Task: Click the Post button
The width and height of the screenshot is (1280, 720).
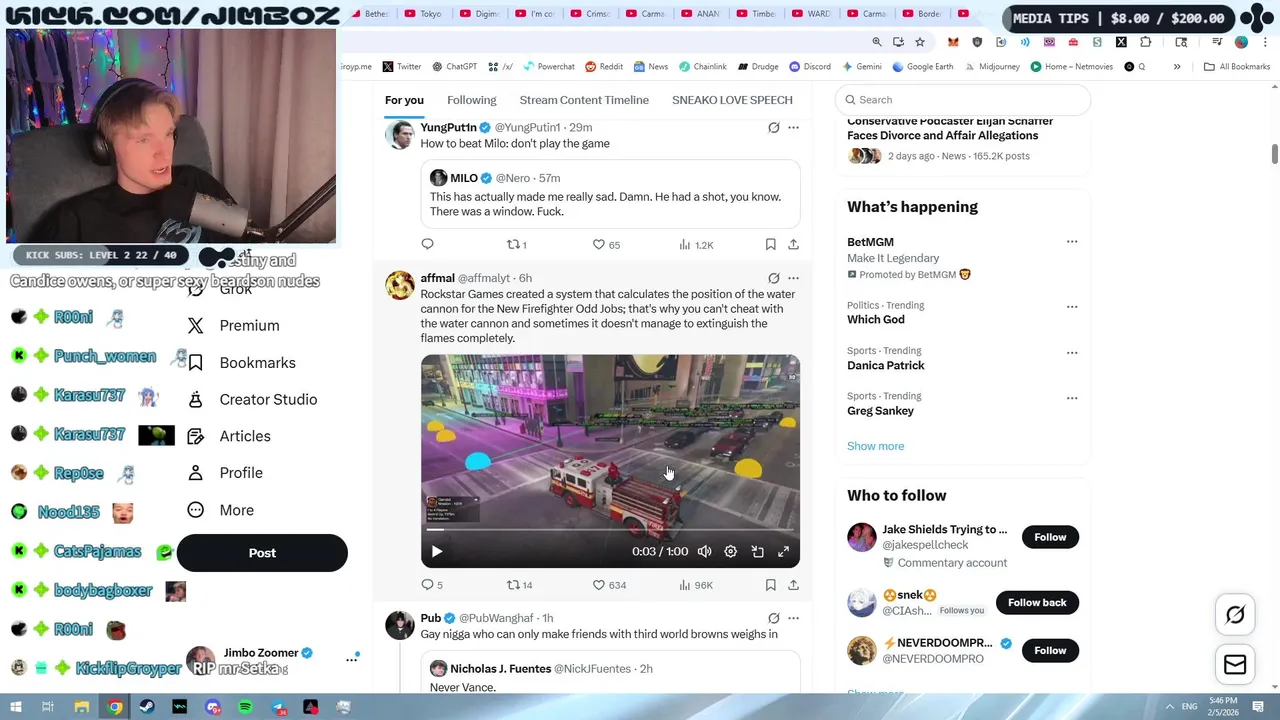Action: pyautogui.click(x=262, y=553)
